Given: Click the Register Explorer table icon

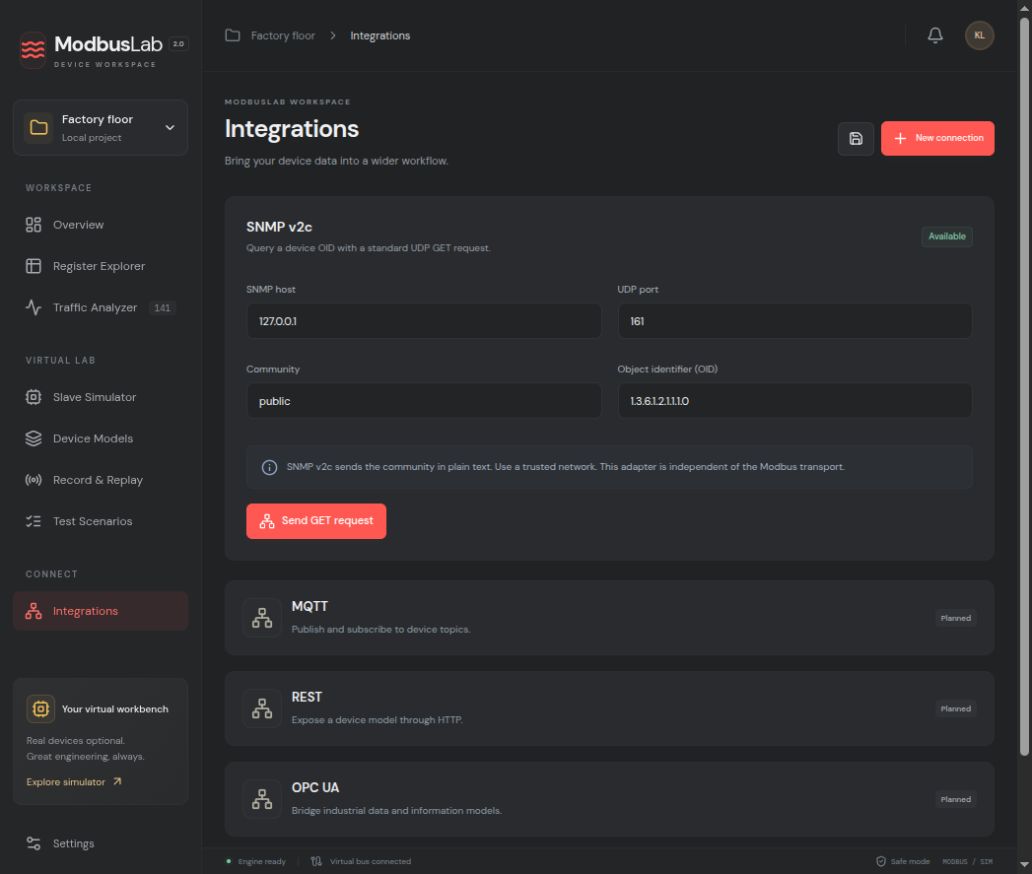Looking at the screenshot, I should pyautogui.click(x=34, y=266).
